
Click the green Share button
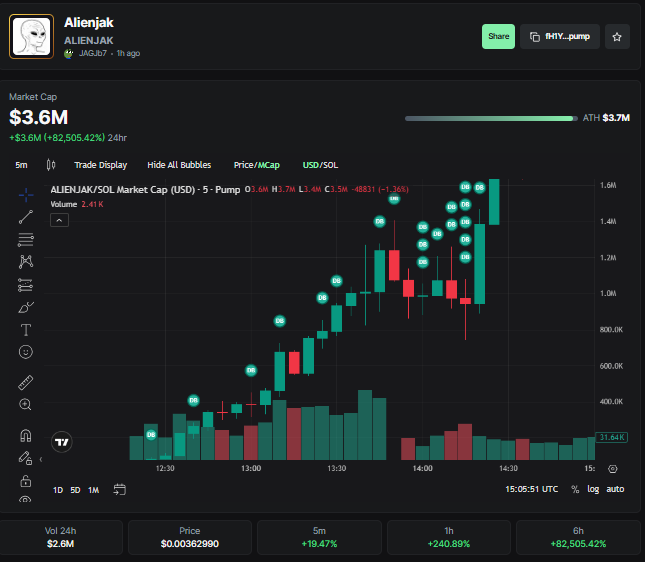498,37
